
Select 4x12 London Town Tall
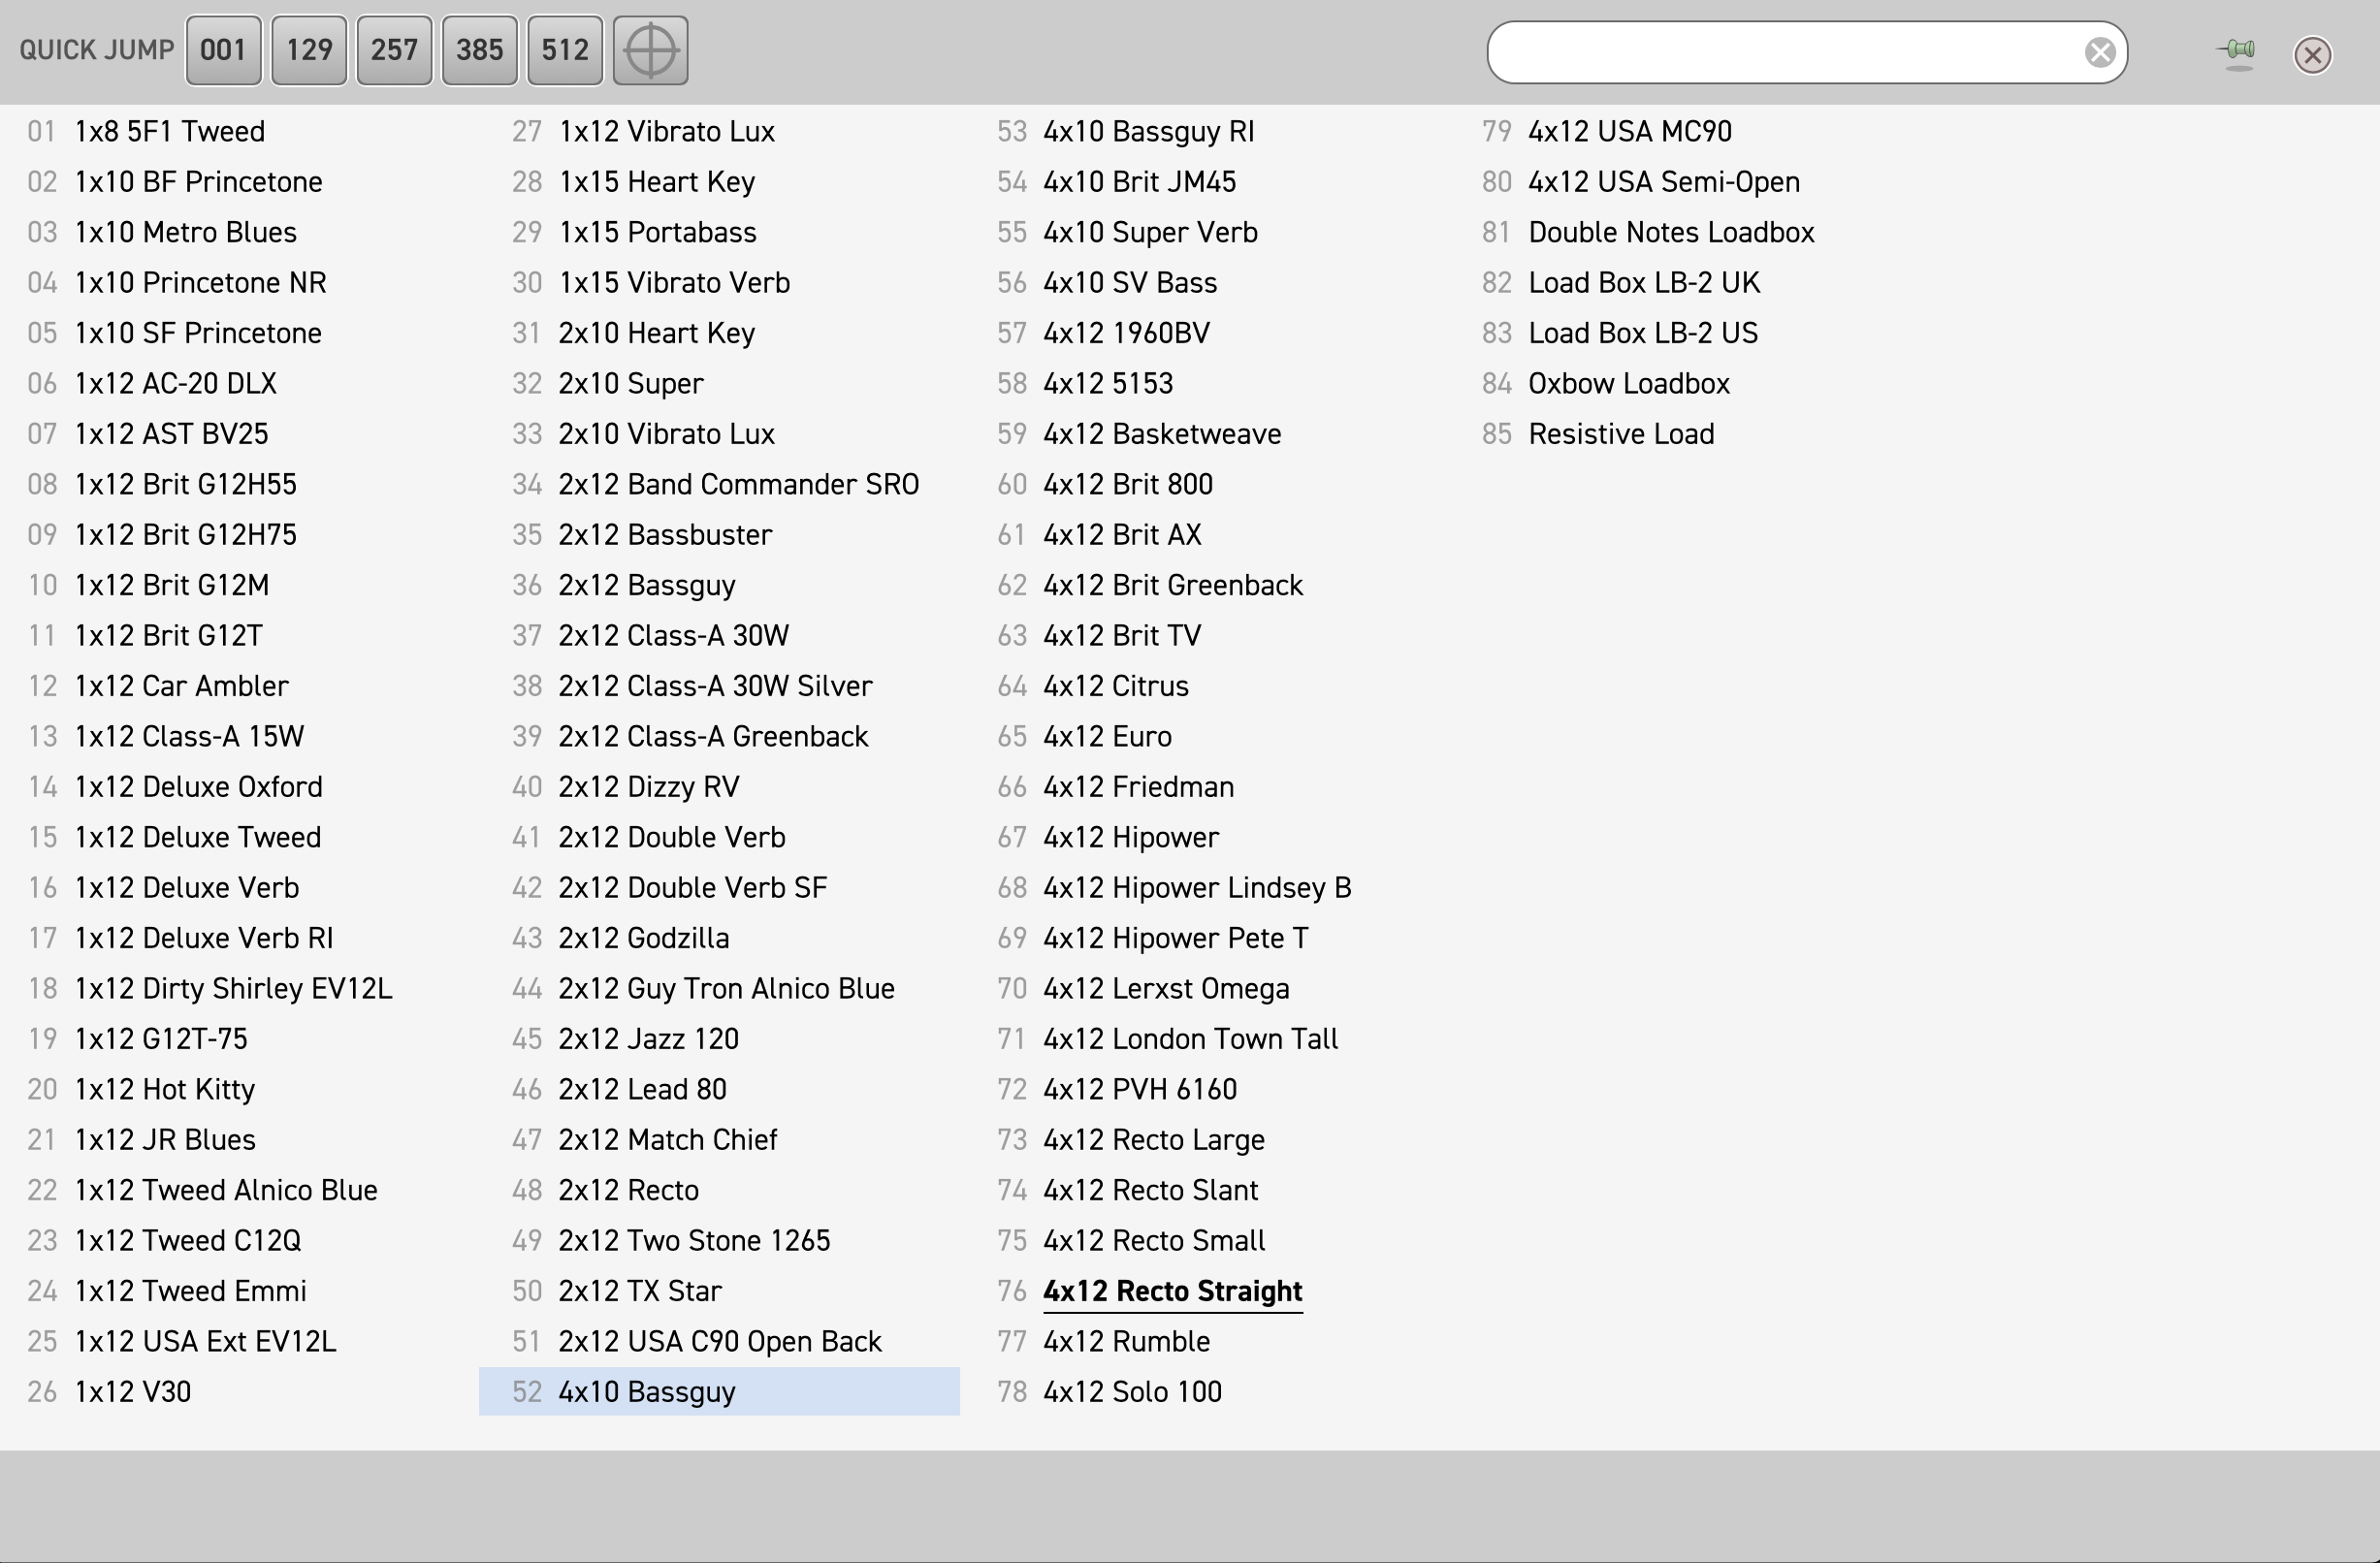pos(1191,1039)
